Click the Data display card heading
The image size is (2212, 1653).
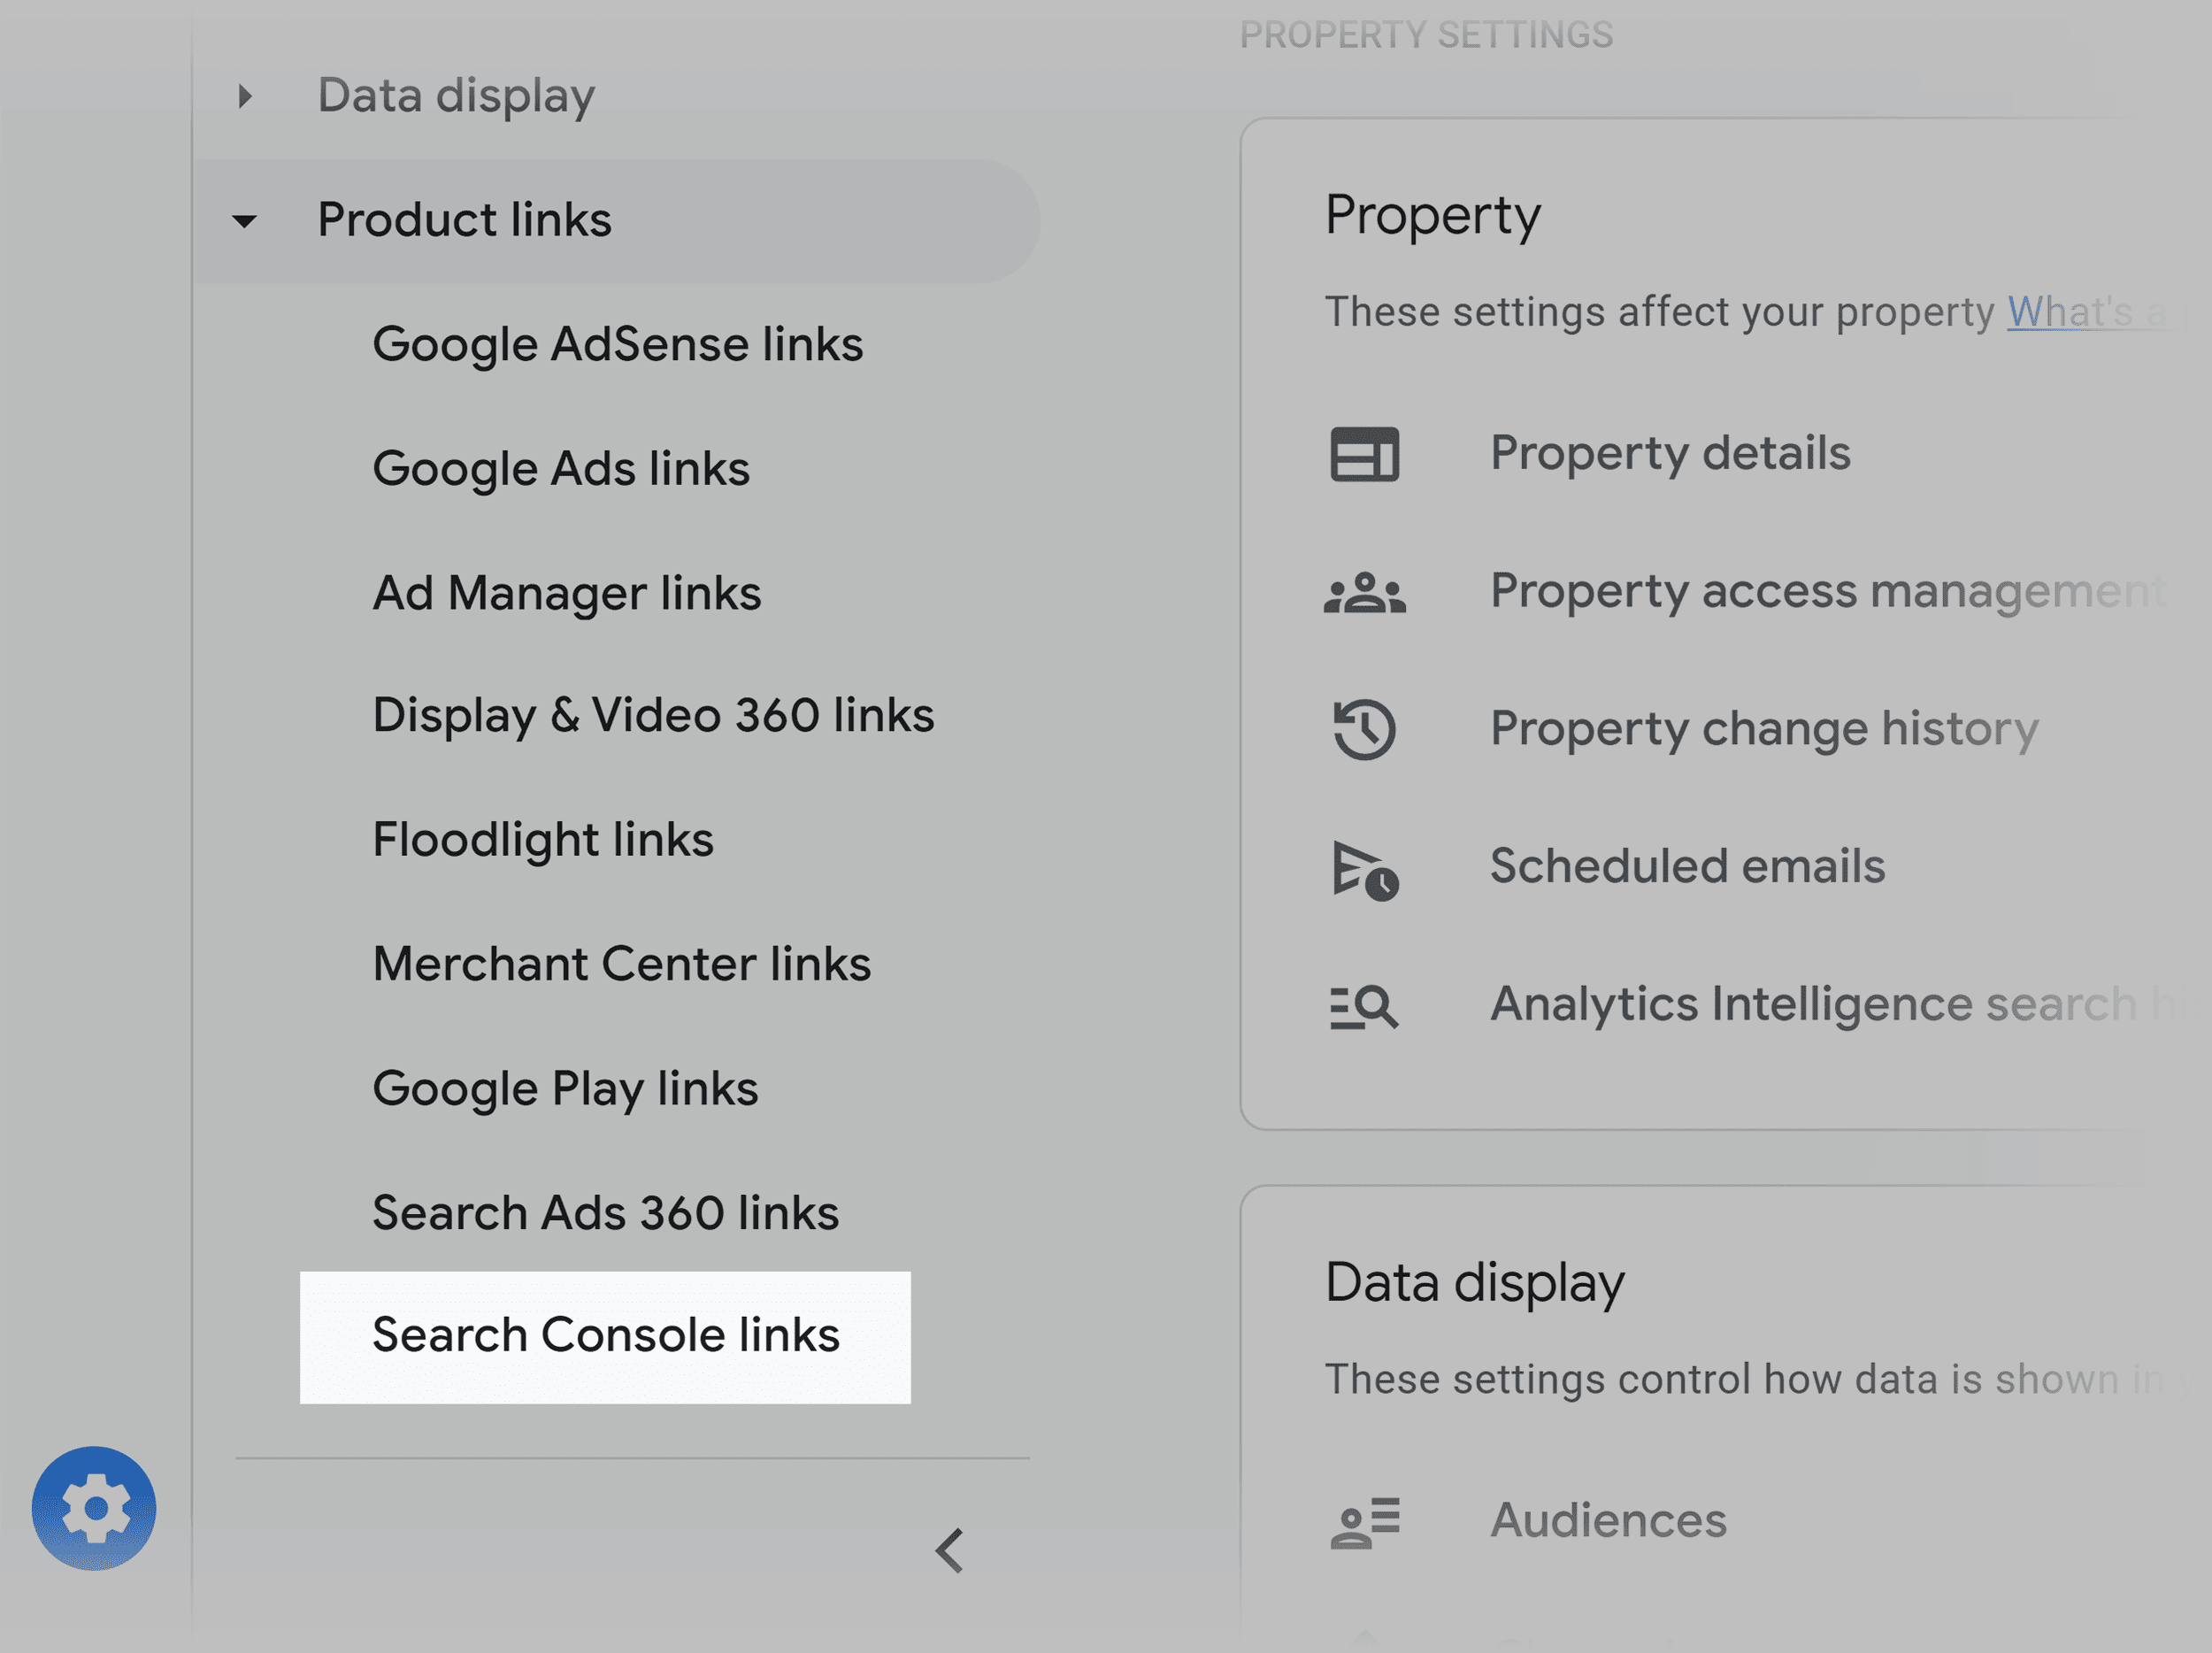(1475, 1283)
